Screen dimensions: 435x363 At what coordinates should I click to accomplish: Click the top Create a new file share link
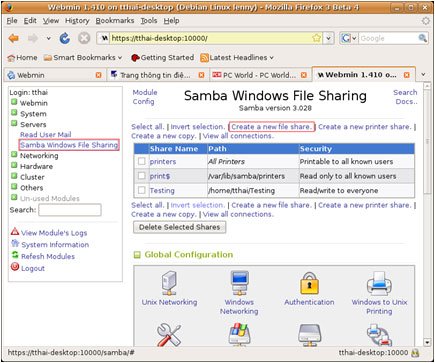coord(272,127)
